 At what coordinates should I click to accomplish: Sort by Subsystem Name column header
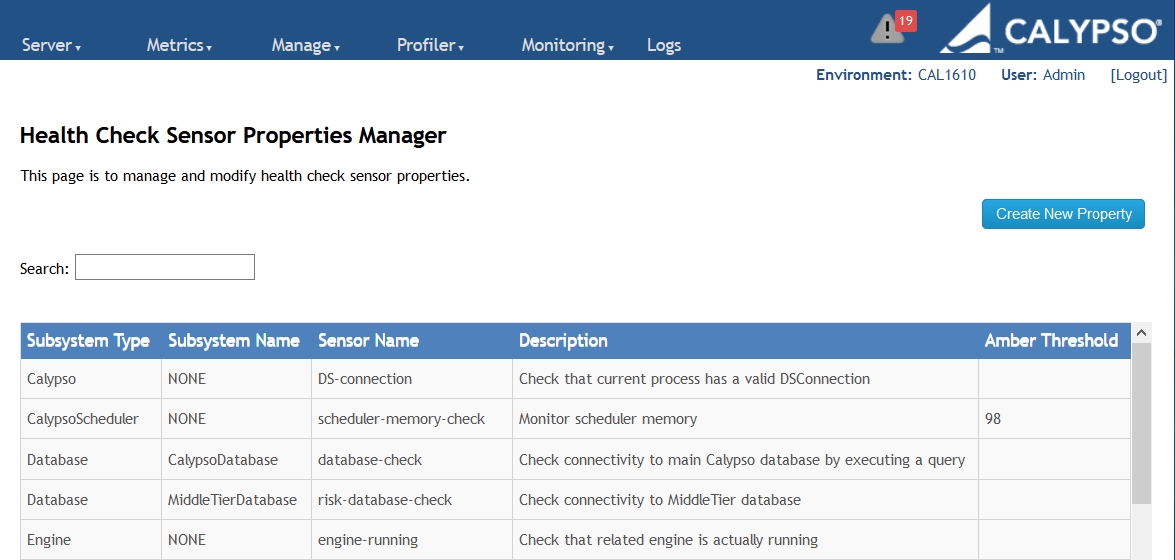tap(234, 341)
